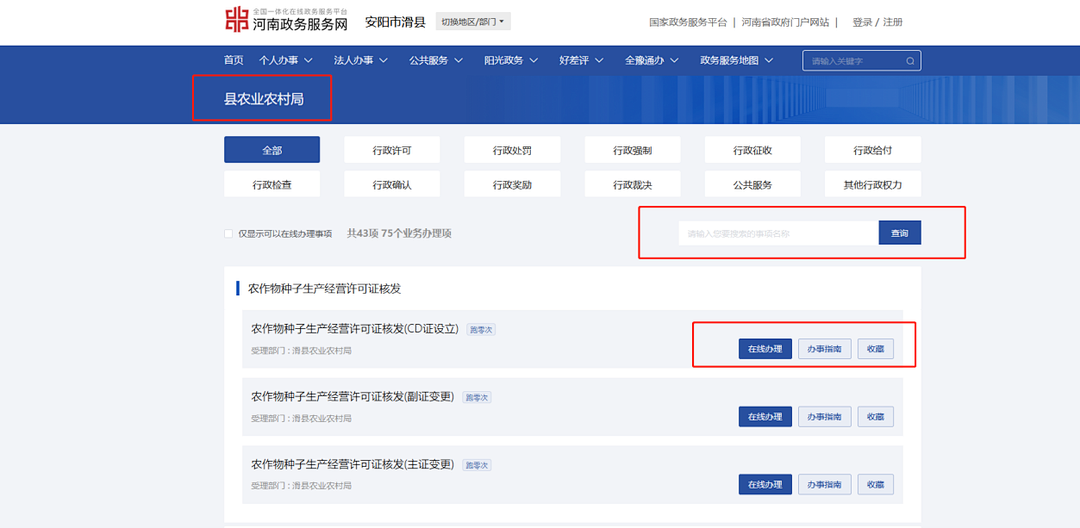
Task: Expand the 法人办事 navigation dropdown
Action: pos(361,60)
